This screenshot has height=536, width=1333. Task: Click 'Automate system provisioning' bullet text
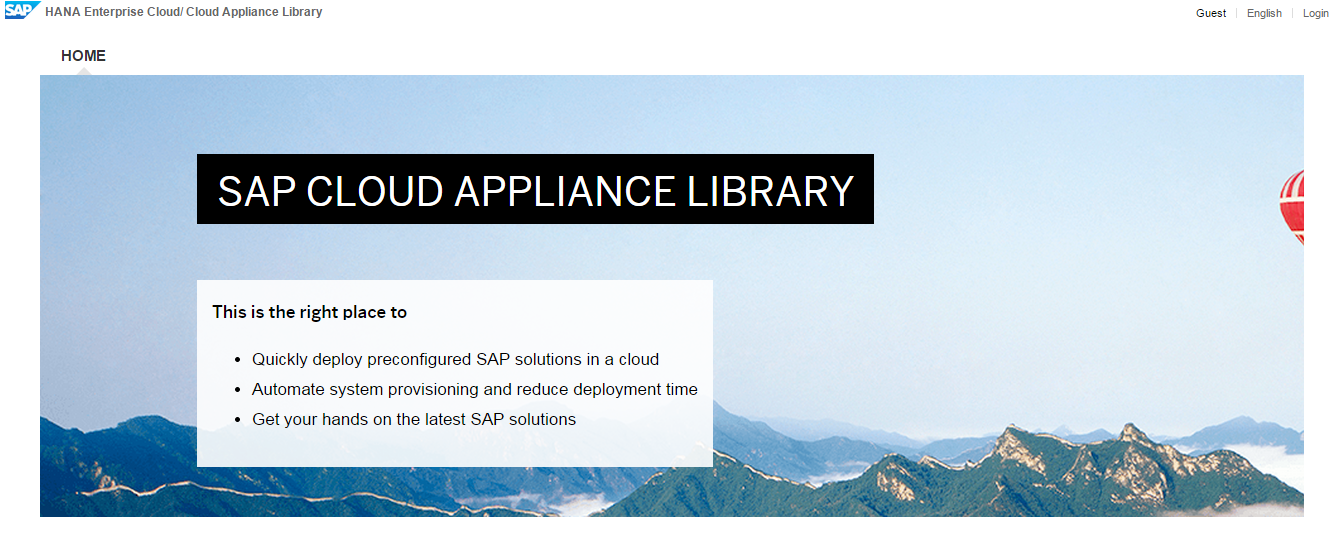[475, 389]
